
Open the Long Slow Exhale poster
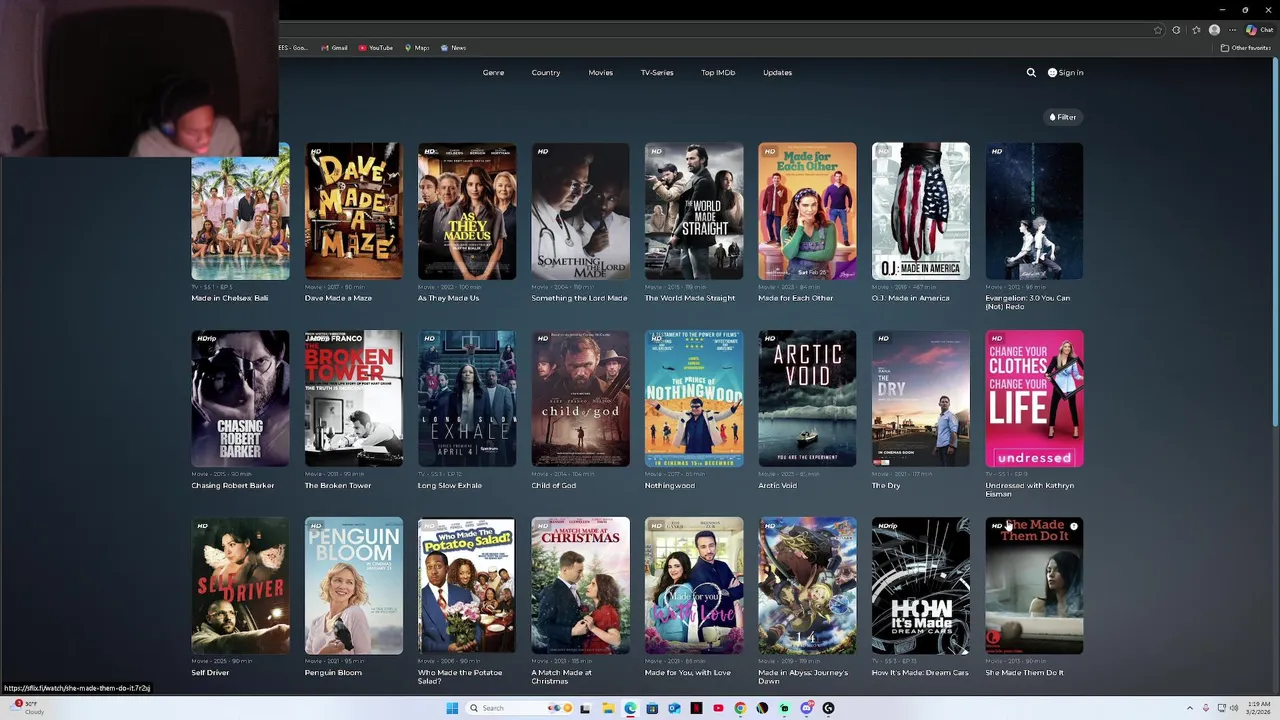click(x=467, y=398)
